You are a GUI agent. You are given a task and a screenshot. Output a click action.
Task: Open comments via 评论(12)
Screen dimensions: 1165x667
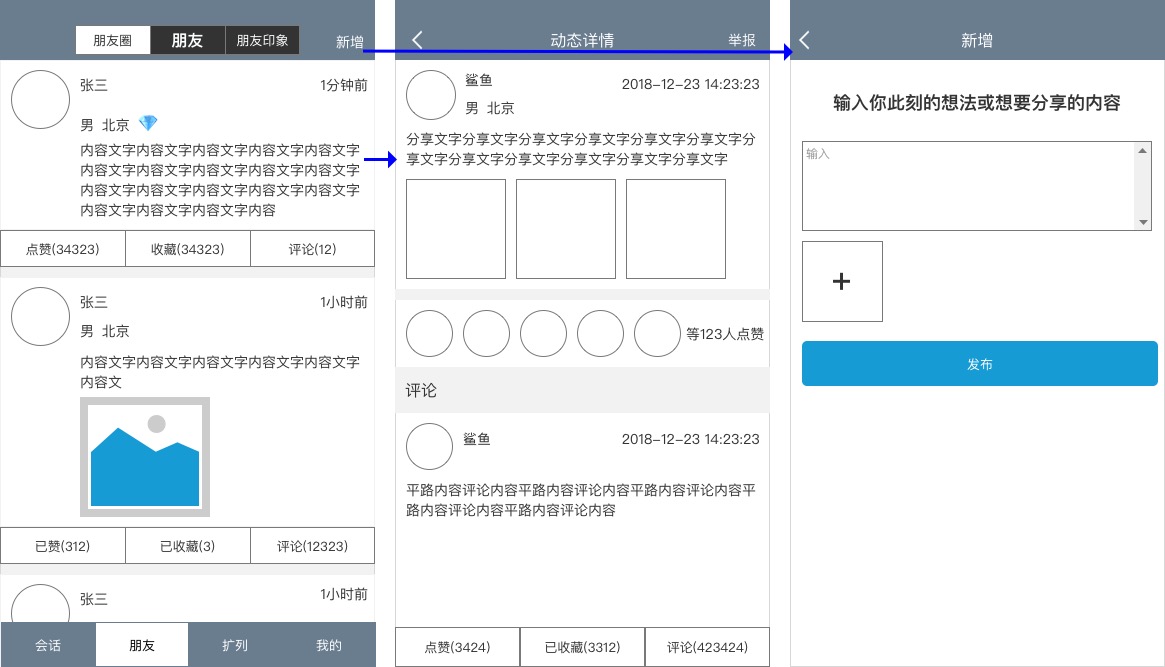(313, 249)
